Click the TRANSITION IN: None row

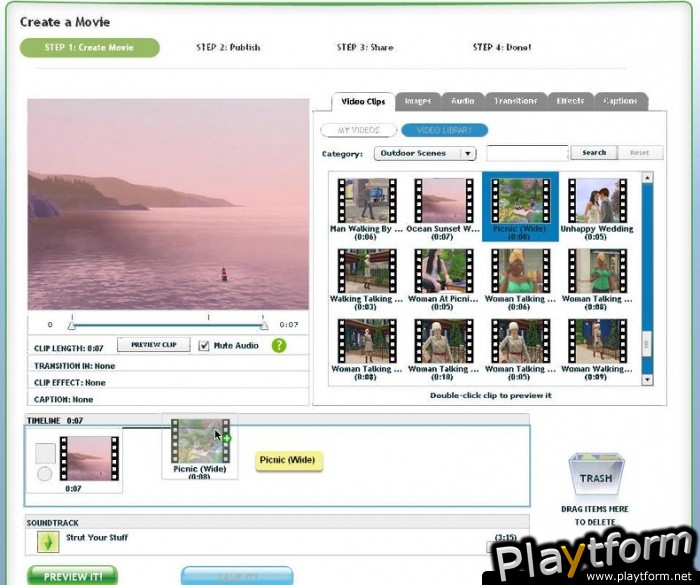pos(168,365)
